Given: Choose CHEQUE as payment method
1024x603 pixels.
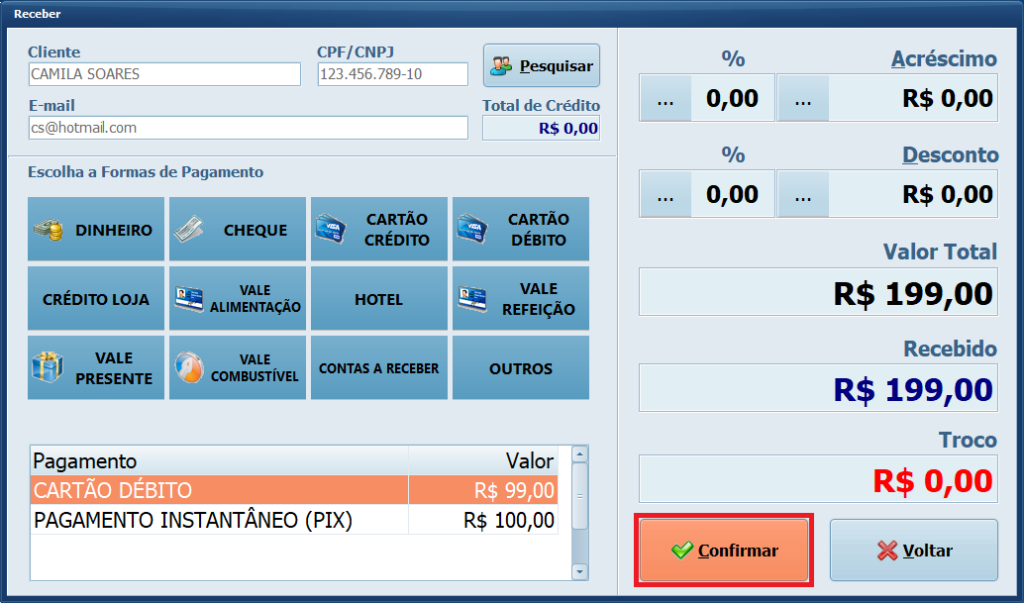Looking at the screenshot, I should pyautogui.click(x=238, y=230).
